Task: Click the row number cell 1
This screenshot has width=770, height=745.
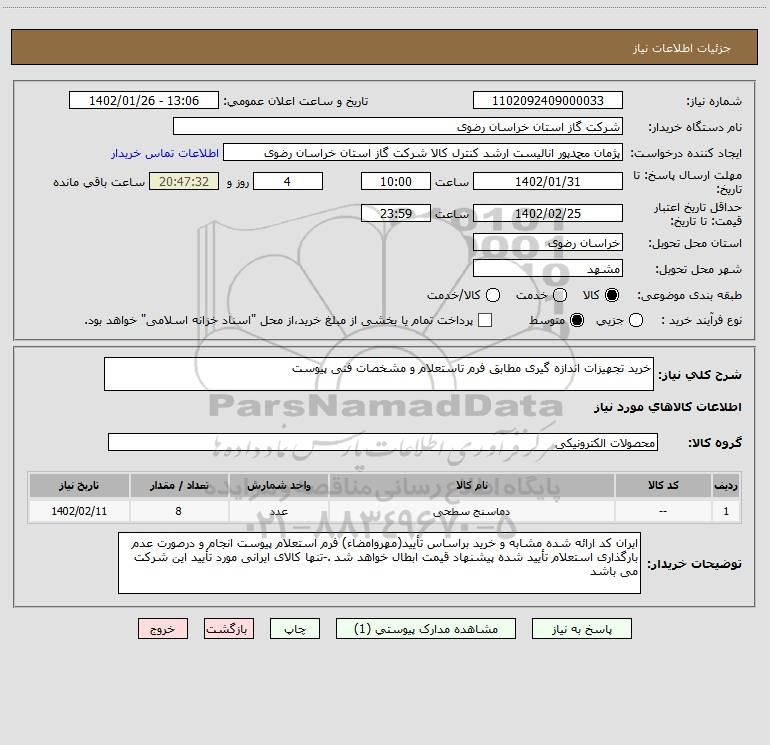Action: point(726,511)
